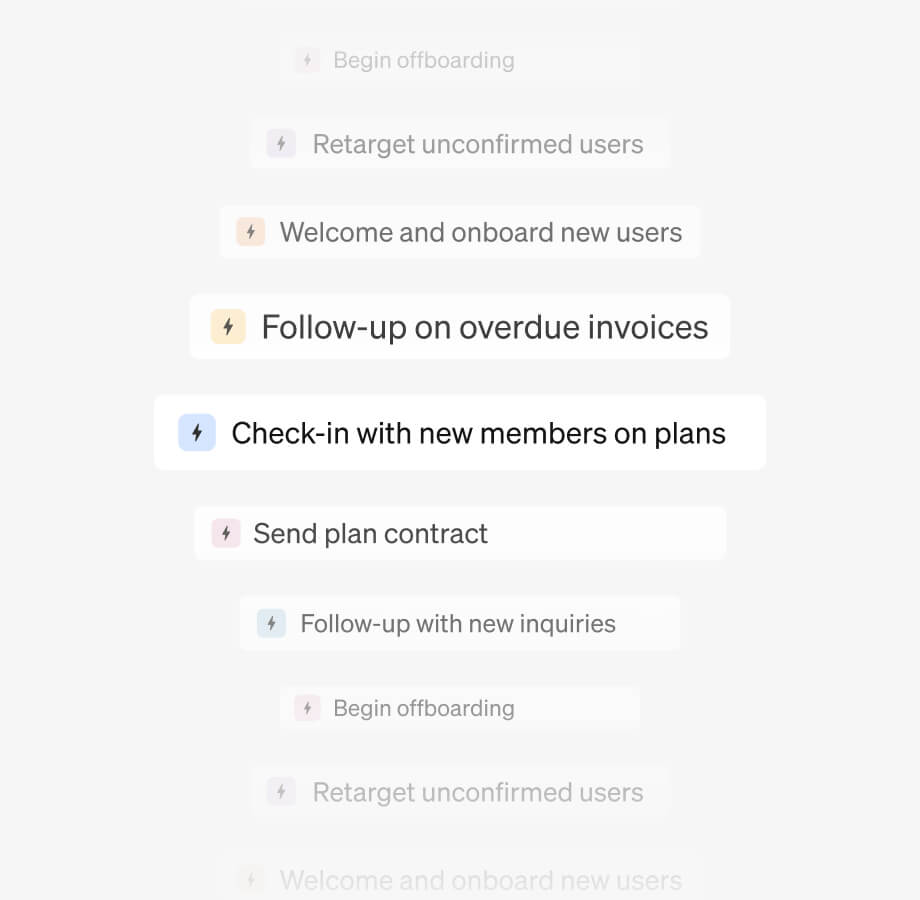
Task: Open the upper Retarget unconfirmed users label
Action: [477, 144]
